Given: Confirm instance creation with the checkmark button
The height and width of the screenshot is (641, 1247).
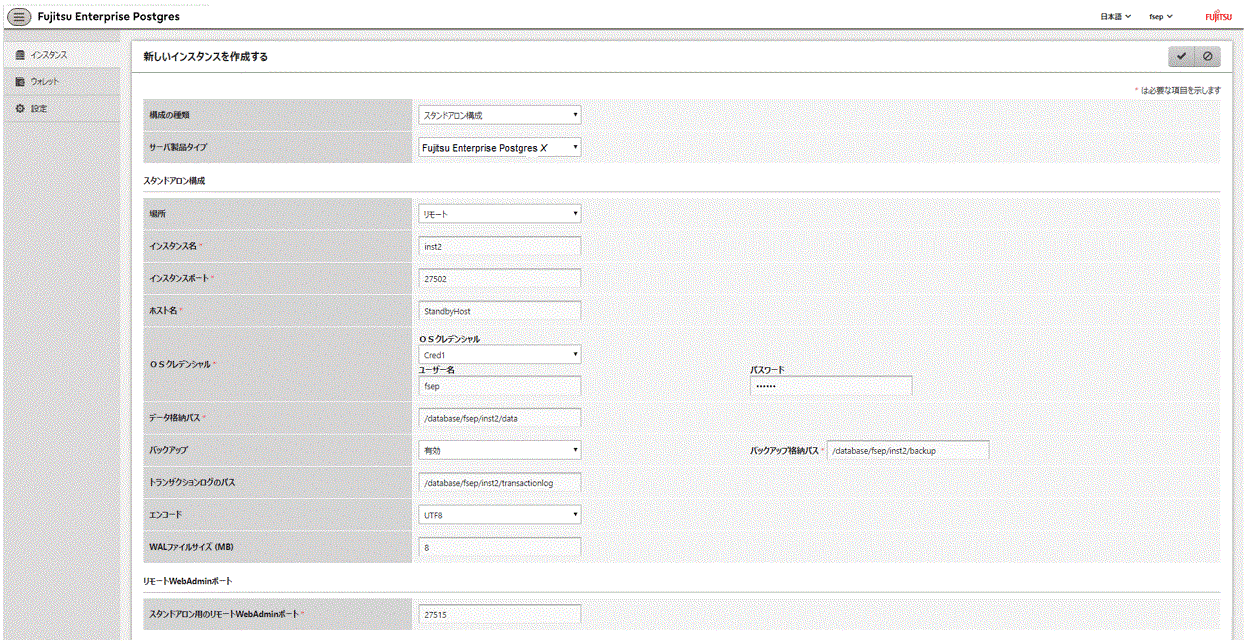Looking at the screenshot, I should coord(1181,57).
